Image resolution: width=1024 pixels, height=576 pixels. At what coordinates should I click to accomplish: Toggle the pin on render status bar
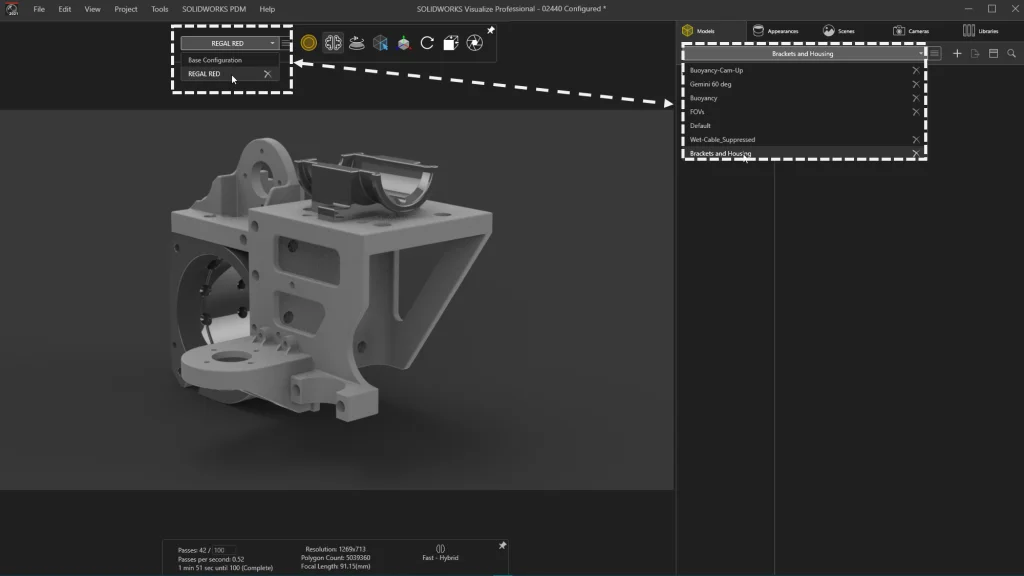tap(502, 545)
